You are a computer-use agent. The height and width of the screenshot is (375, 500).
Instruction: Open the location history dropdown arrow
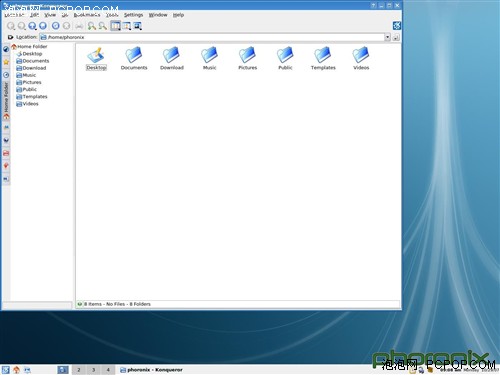387,37
